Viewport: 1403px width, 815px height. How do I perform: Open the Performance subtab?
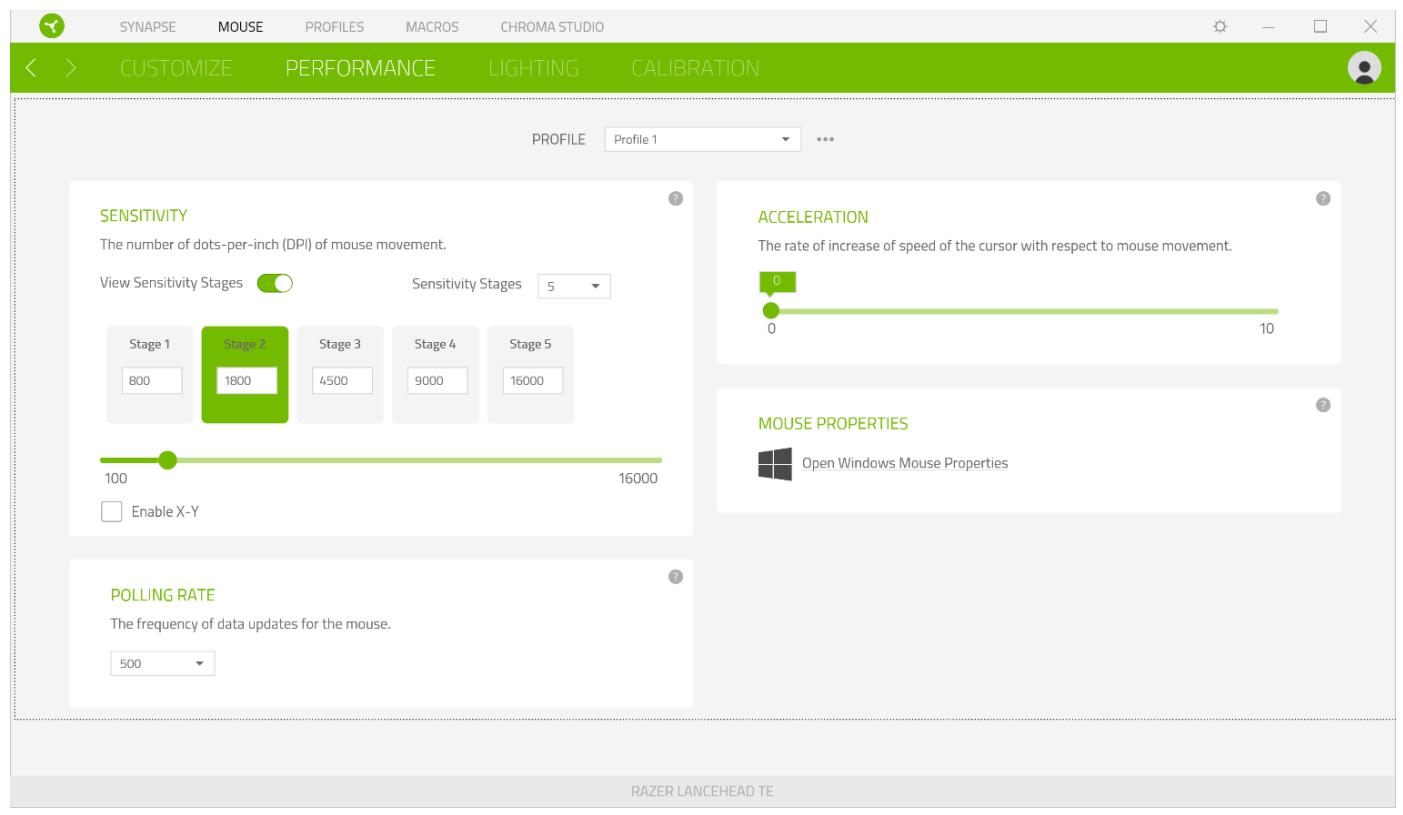pos(360,69)
